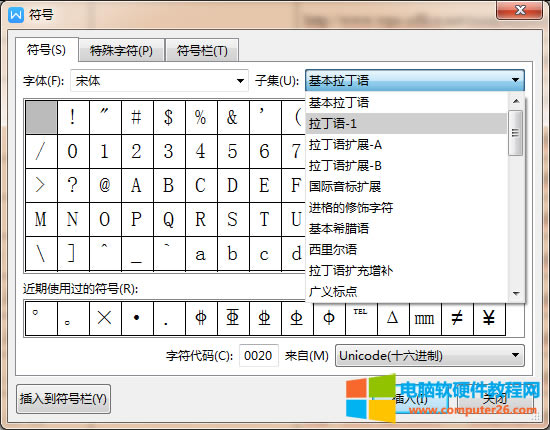Select the $ symbol in the grid
This screenshot has height=430, width=550.
pos(169,117)
